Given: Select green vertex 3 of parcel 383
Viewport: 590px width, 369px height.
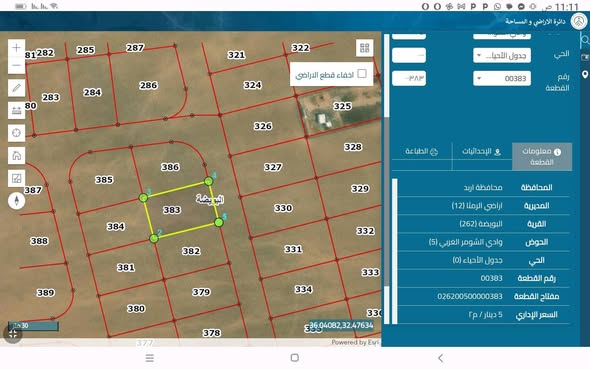Looking at the screenshot, I should [143, 197].
